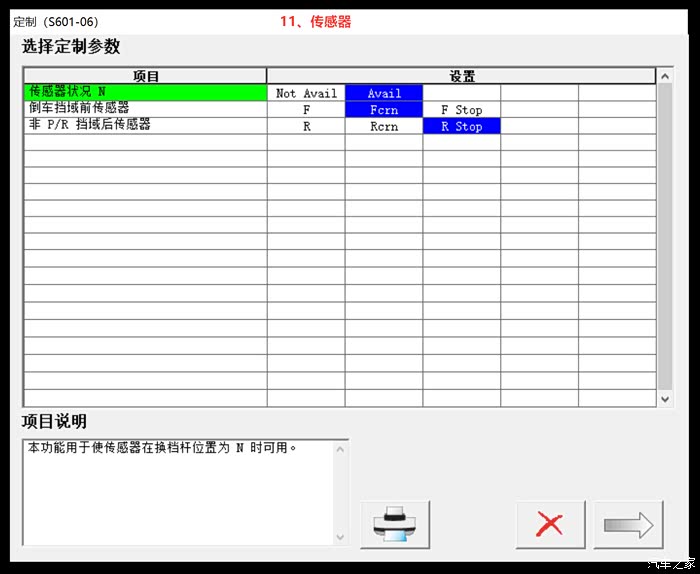Select the green "传感器状况 N" row
The width and height of the screenshot is (700, 574).
click(145, 92)
